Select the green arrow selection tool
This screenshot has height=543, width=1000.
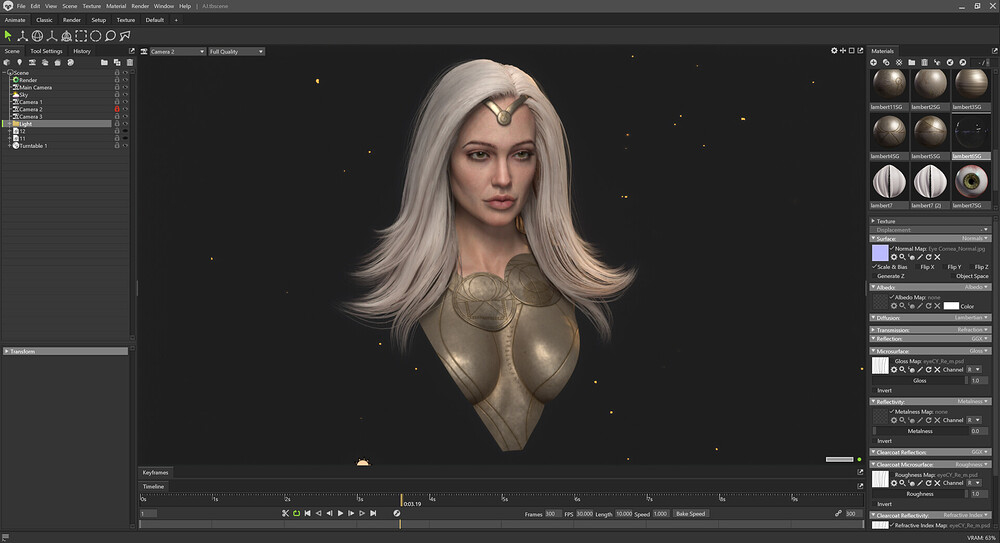(8, 36)
